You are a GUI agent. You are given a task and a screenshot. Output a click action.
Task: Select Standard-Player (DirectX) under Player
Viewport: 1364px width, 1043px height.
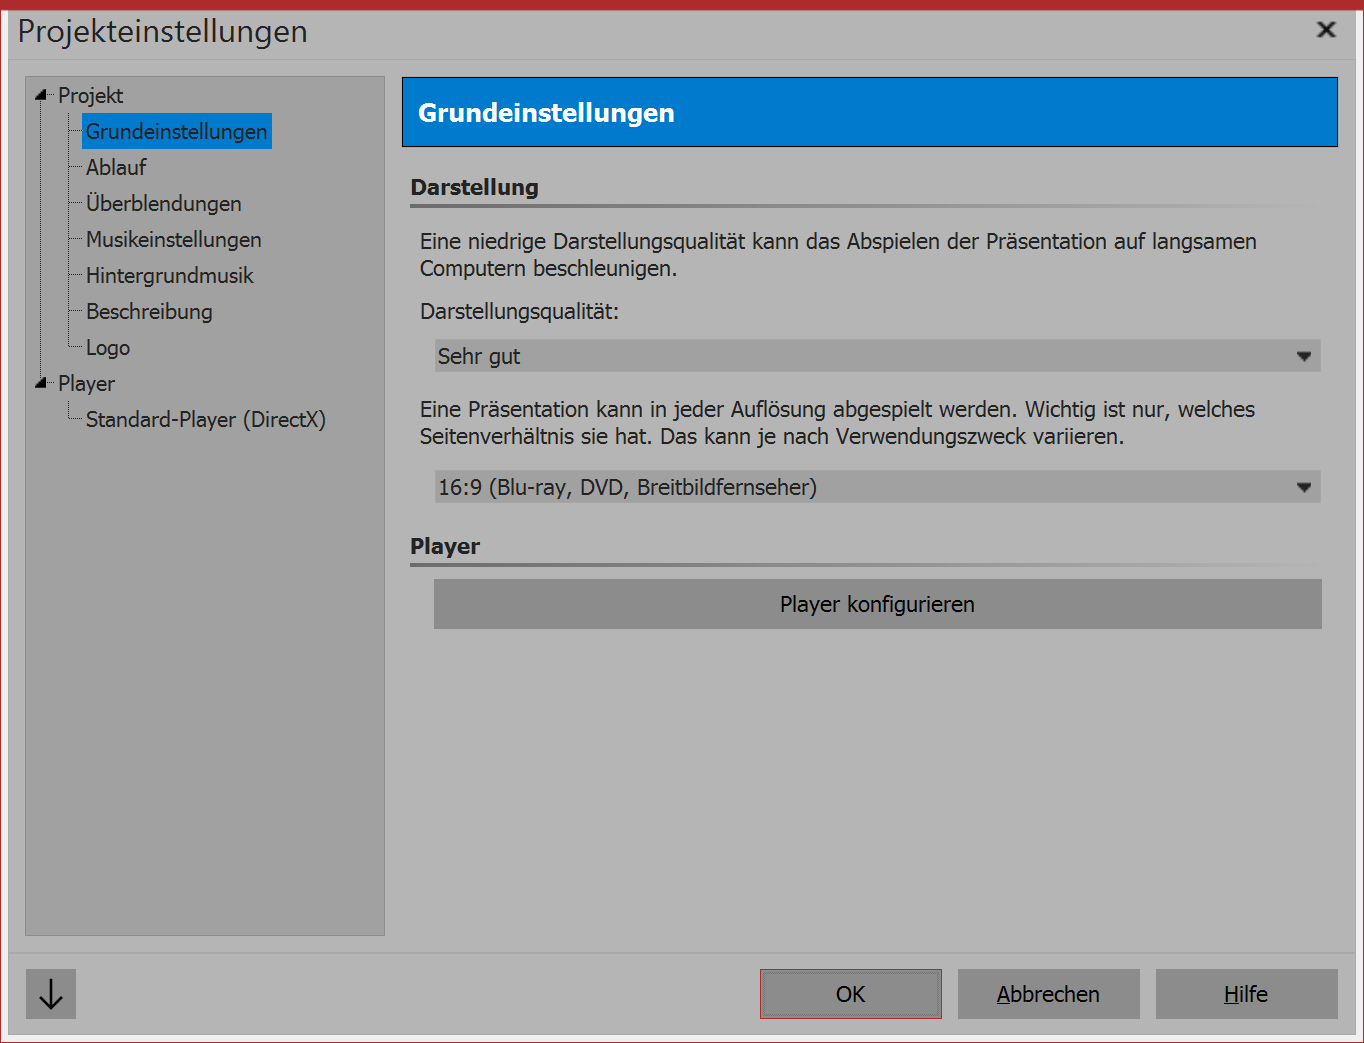(x=205, y=419)
